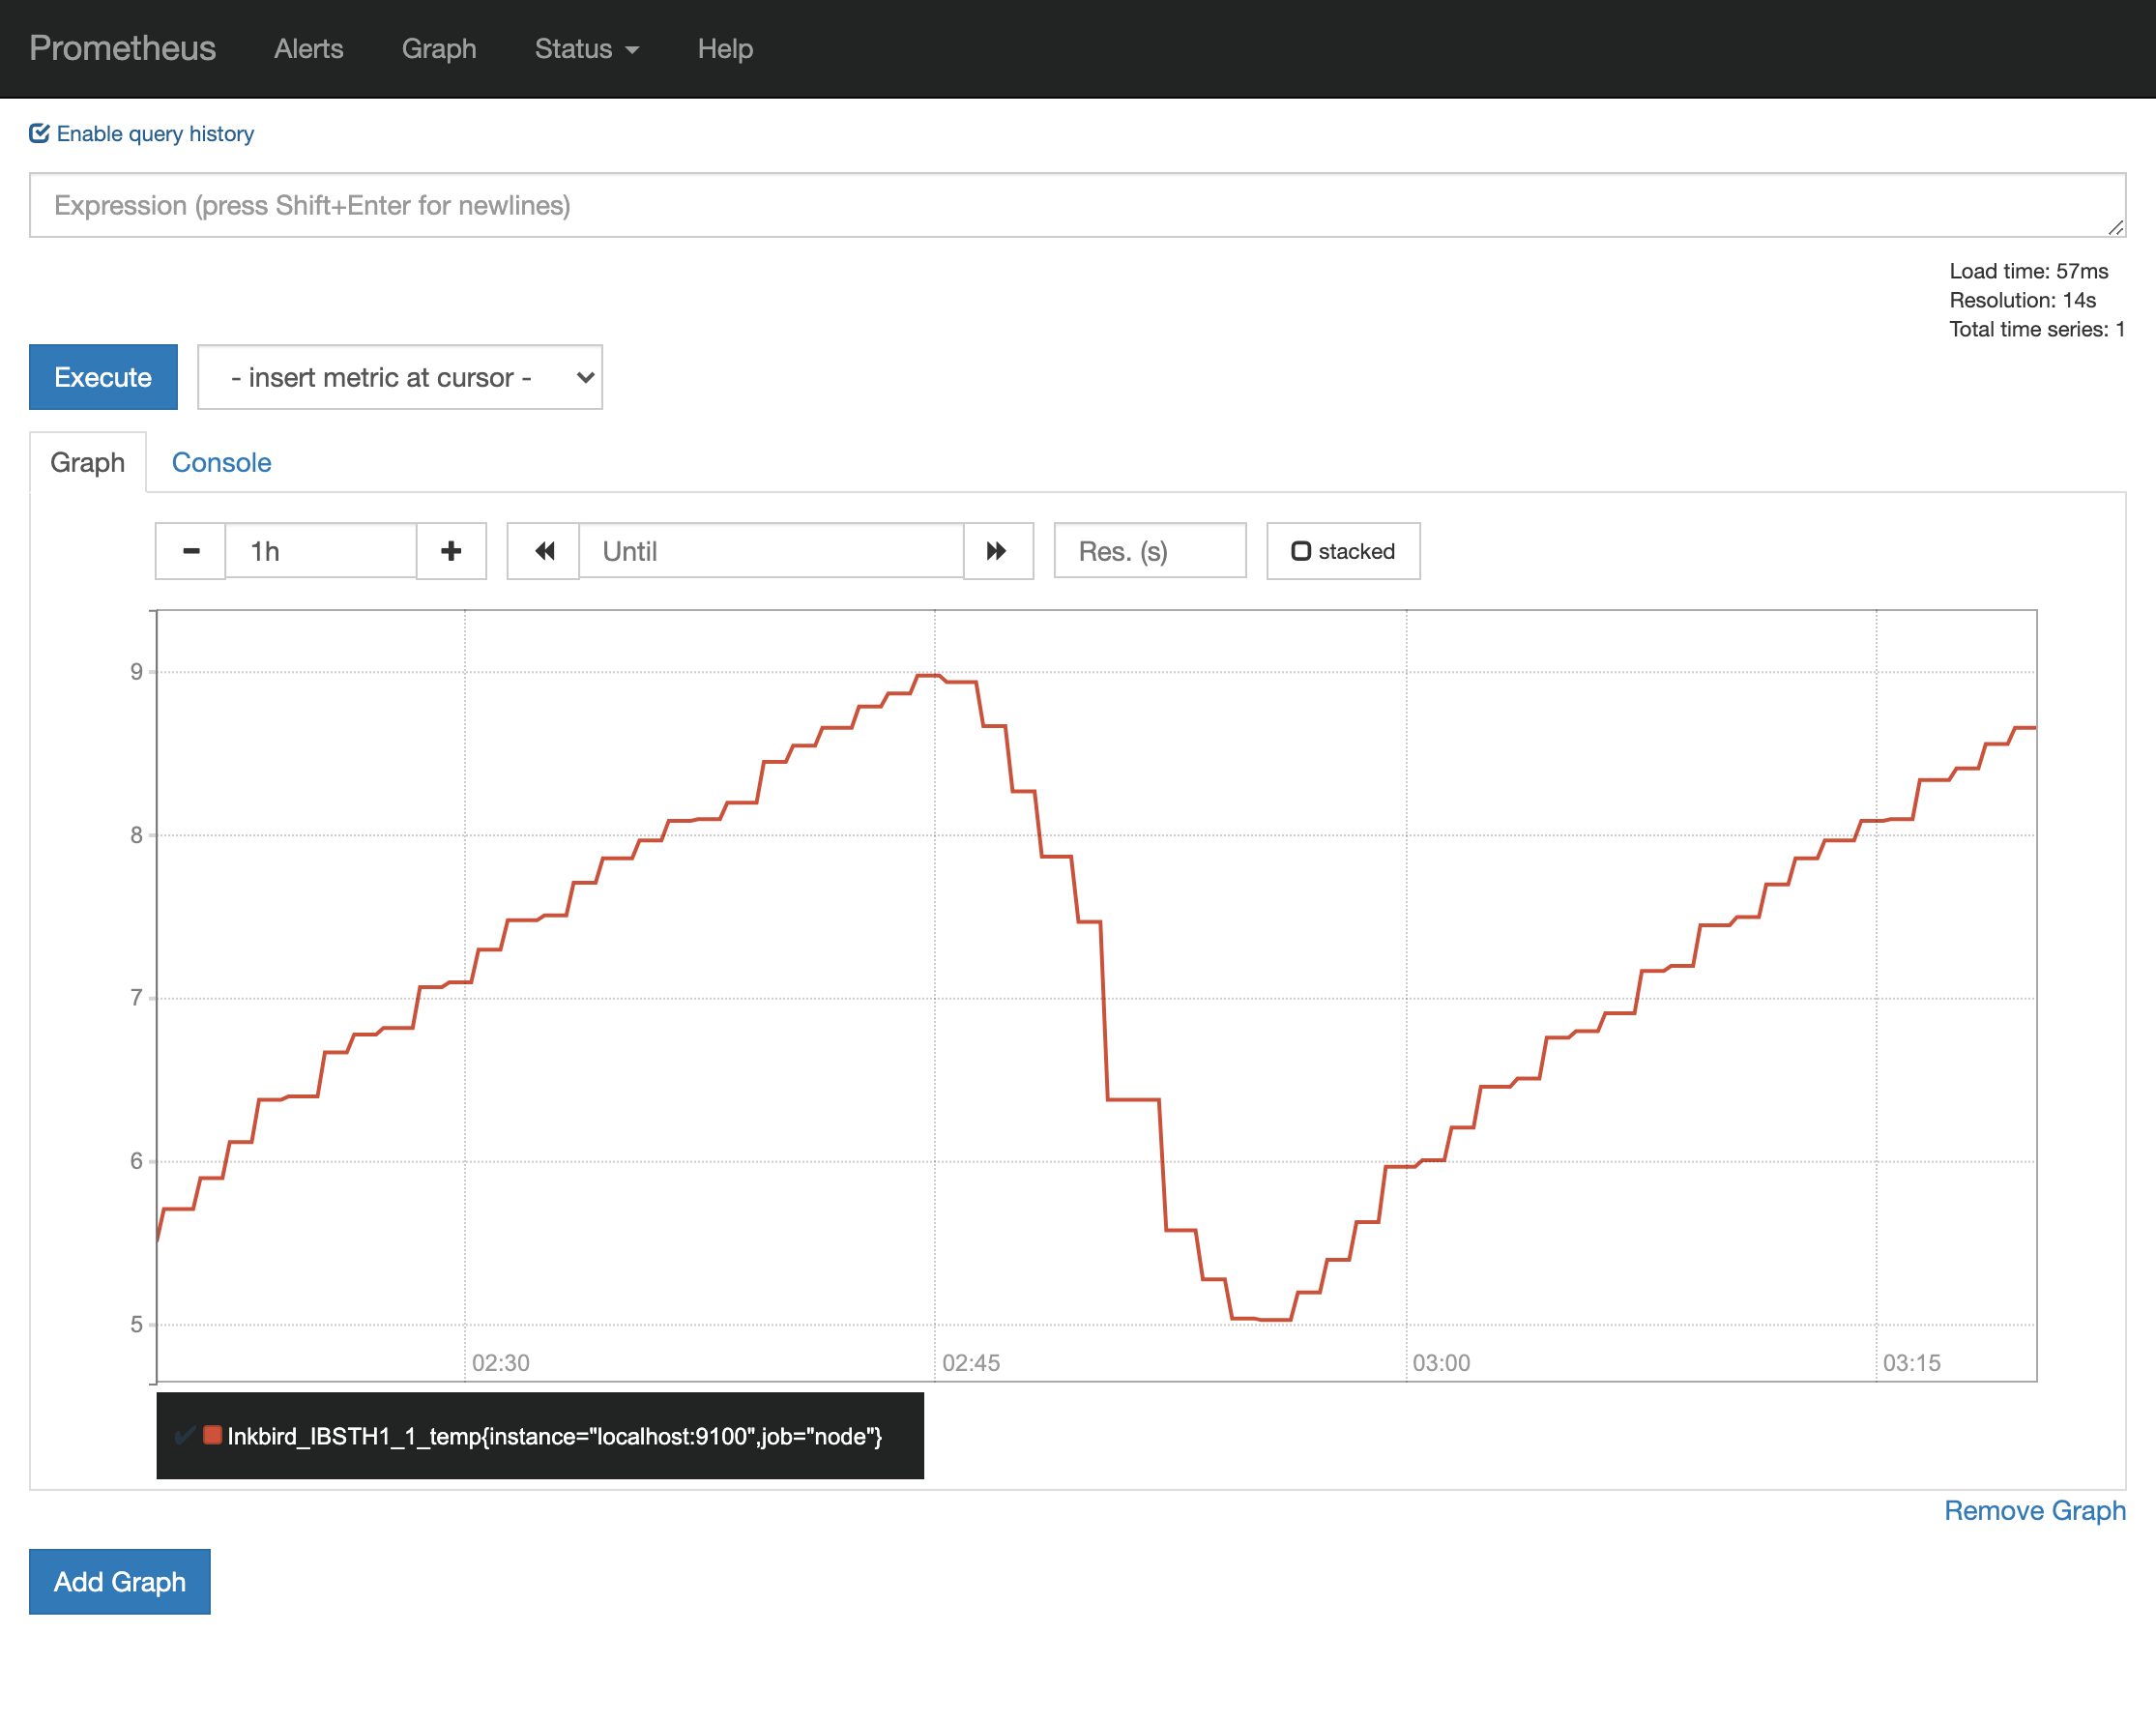Rewind end time with double-left arrows
This screenshot has height=1721, width=2156.
pyautogui.click(x=544, y=551)
